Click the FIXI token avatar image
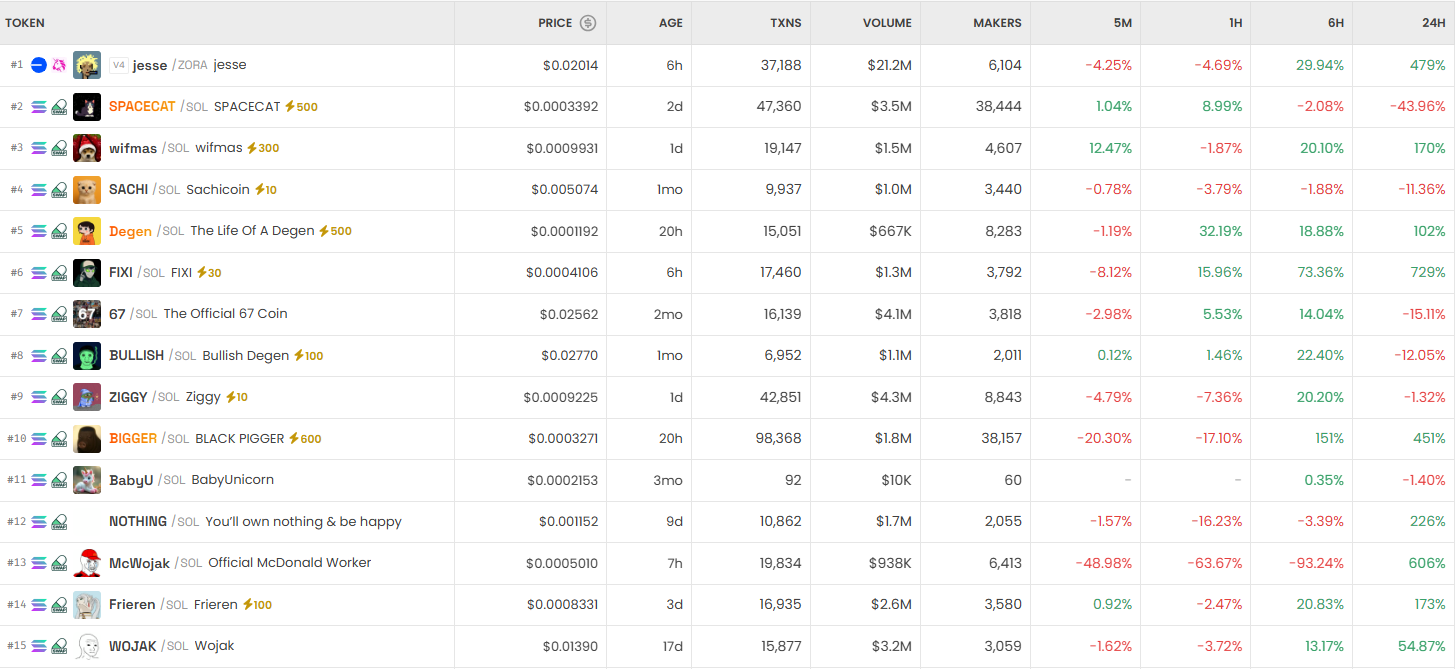This screenshot has width=1455, height=669. [87, 273]
